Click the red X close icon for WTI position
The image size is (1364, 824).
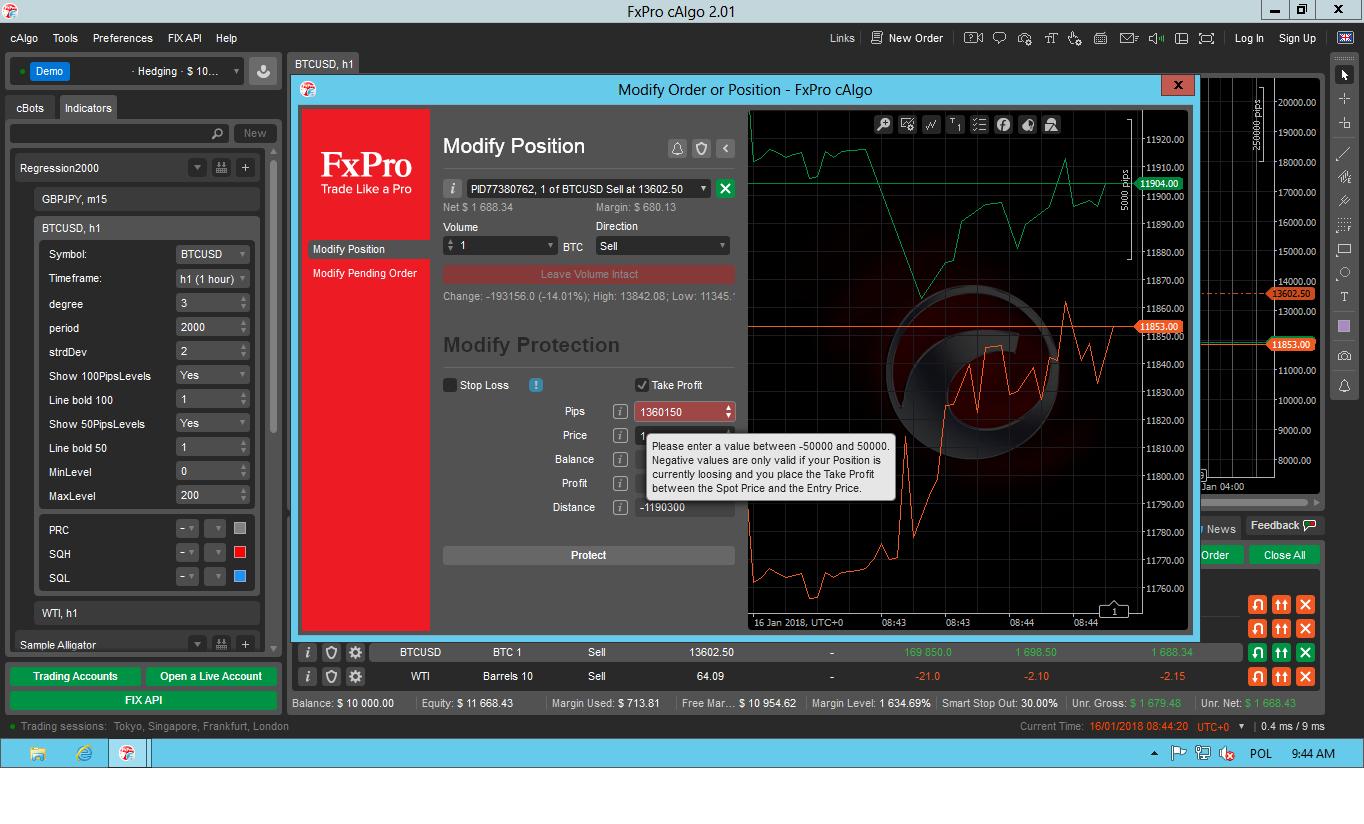[1305, 677]
